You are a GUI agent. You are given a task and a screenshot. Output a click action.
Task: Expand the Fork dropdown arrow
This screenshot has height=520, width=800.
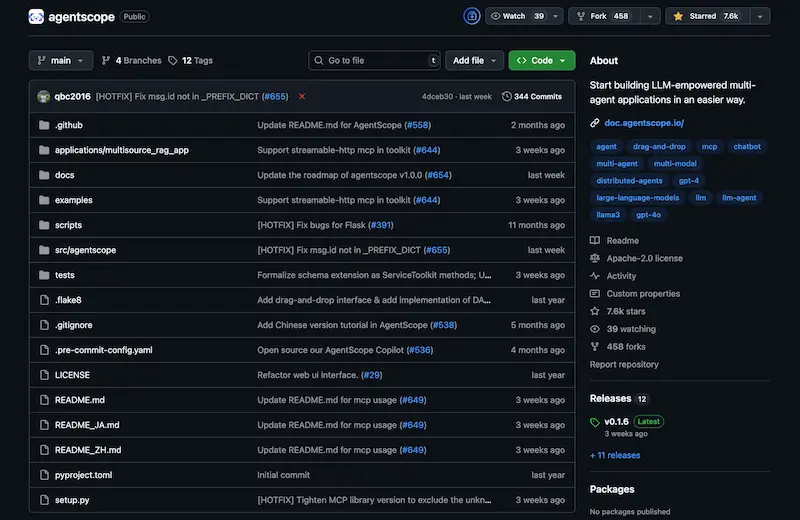pos(650,16)
